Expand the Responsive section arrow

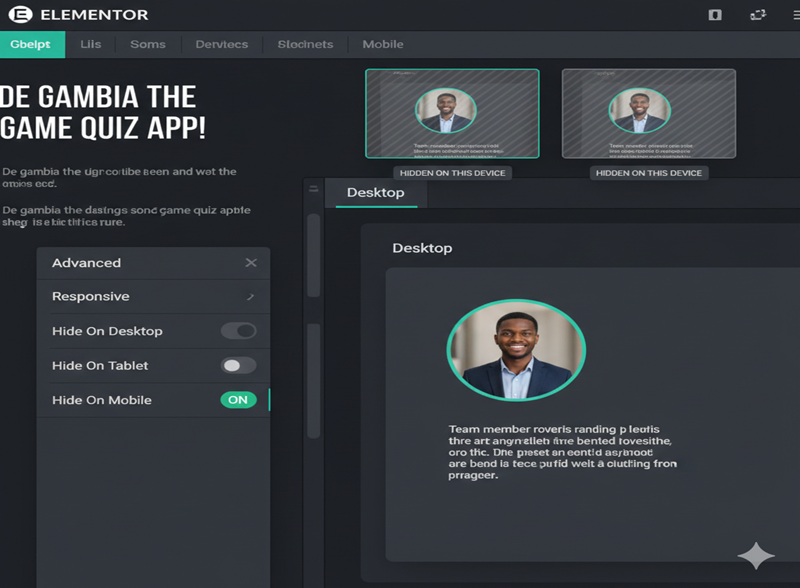(250, 297)
